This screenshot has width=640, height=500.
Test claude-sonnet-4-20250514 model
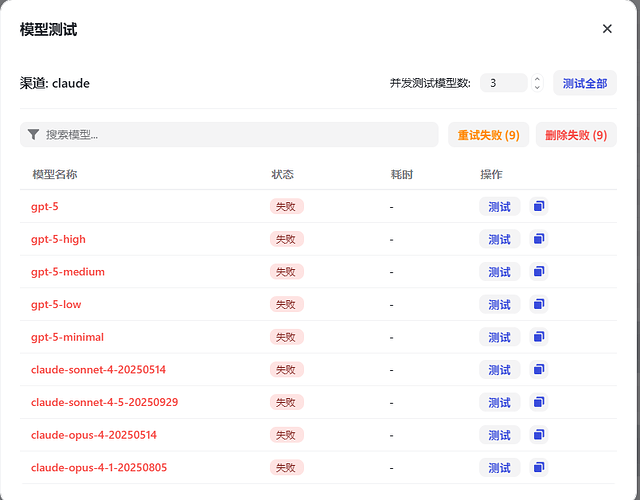click(500, 370)
